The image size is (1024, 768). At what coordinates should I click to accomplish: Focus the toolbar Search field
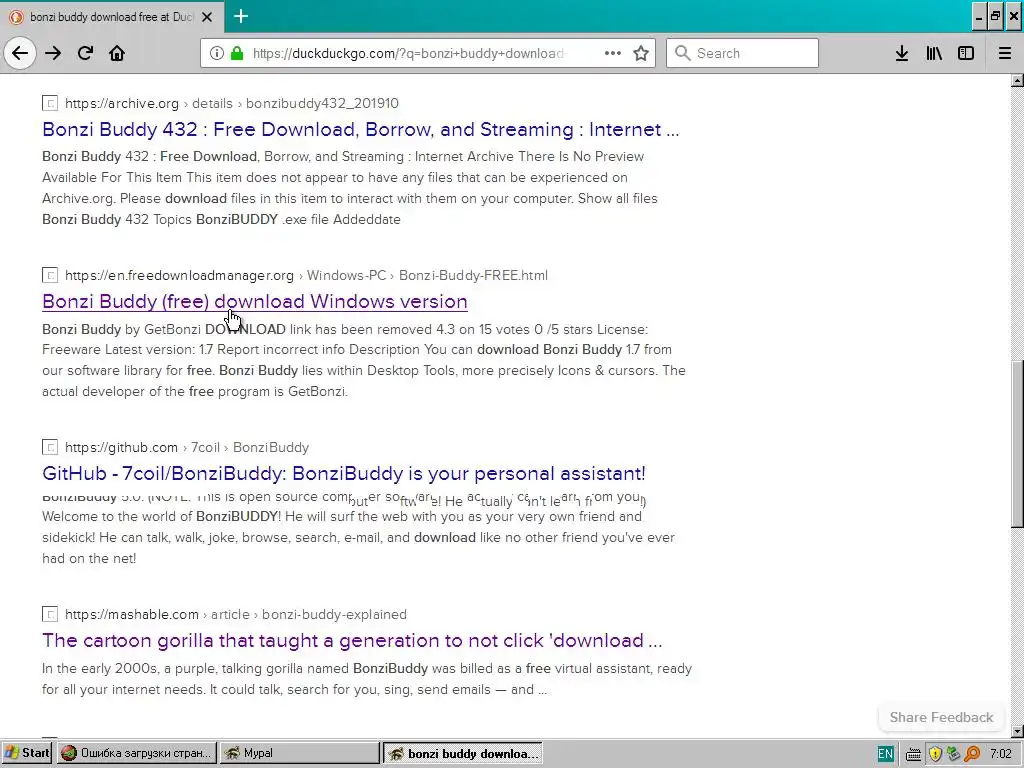click(x=742, y=53)
